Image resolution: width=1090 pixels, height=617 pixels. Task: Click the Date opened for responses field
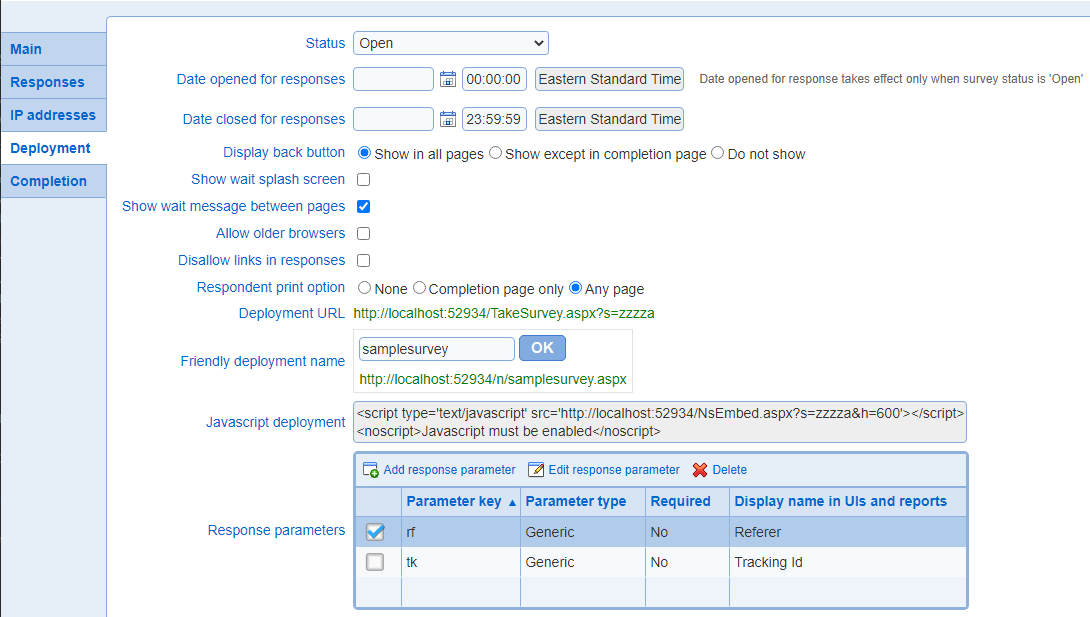pyautogui.click(x=393, y=79)
